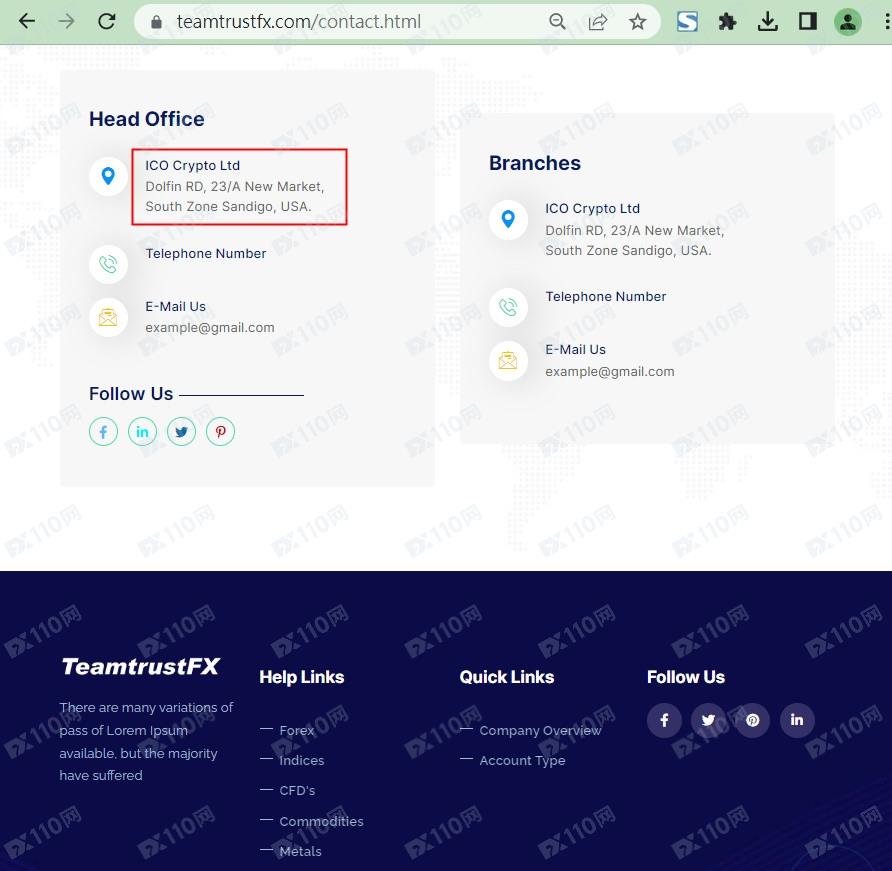Select the Account Type link
This screenshot has width=892, height=871.
tap(522, 761)
